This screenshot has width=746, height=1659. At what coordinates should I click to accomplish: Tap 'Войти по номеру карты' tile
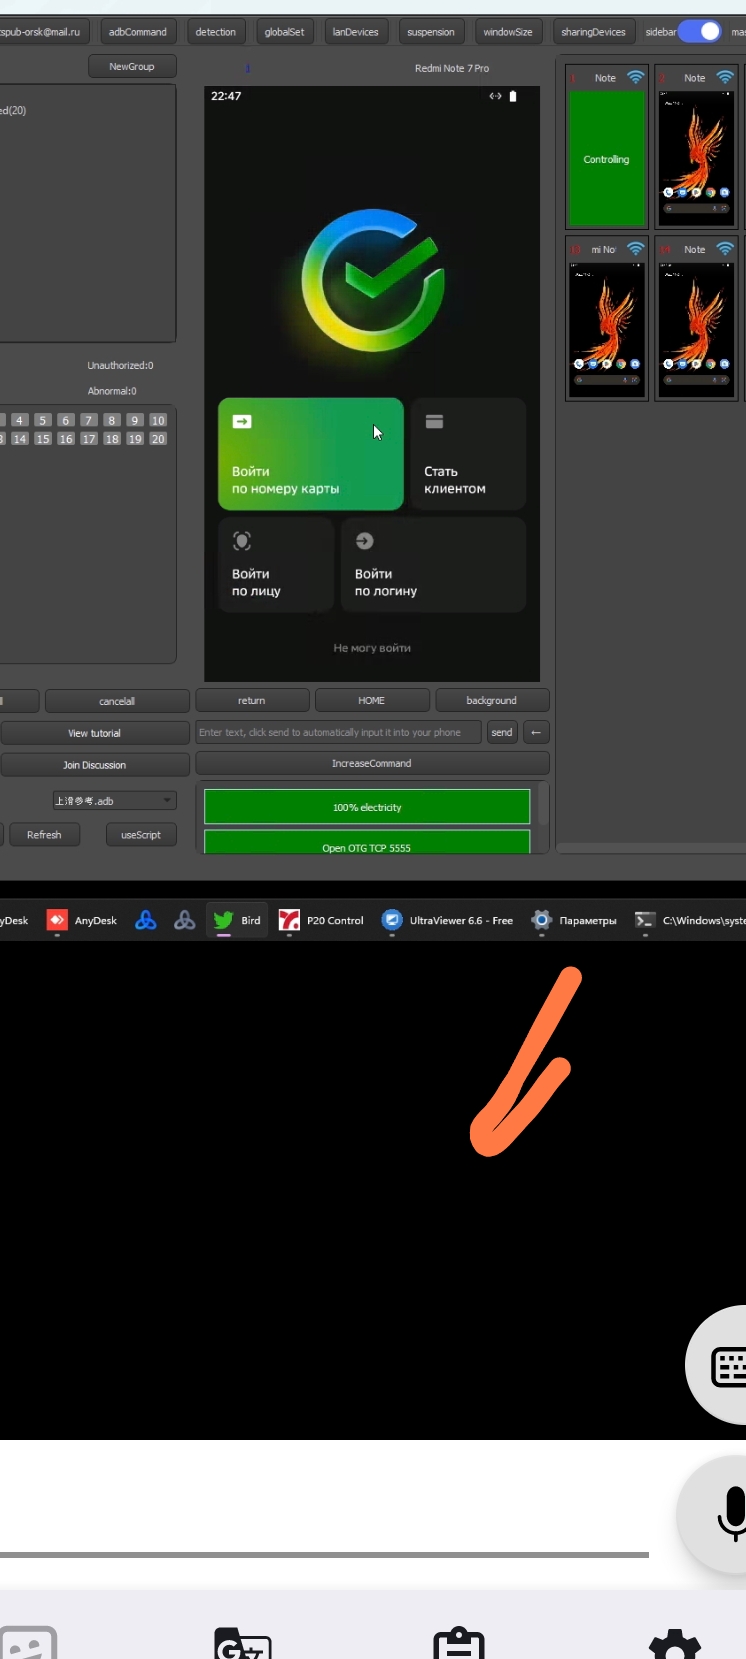pos(311,455)
